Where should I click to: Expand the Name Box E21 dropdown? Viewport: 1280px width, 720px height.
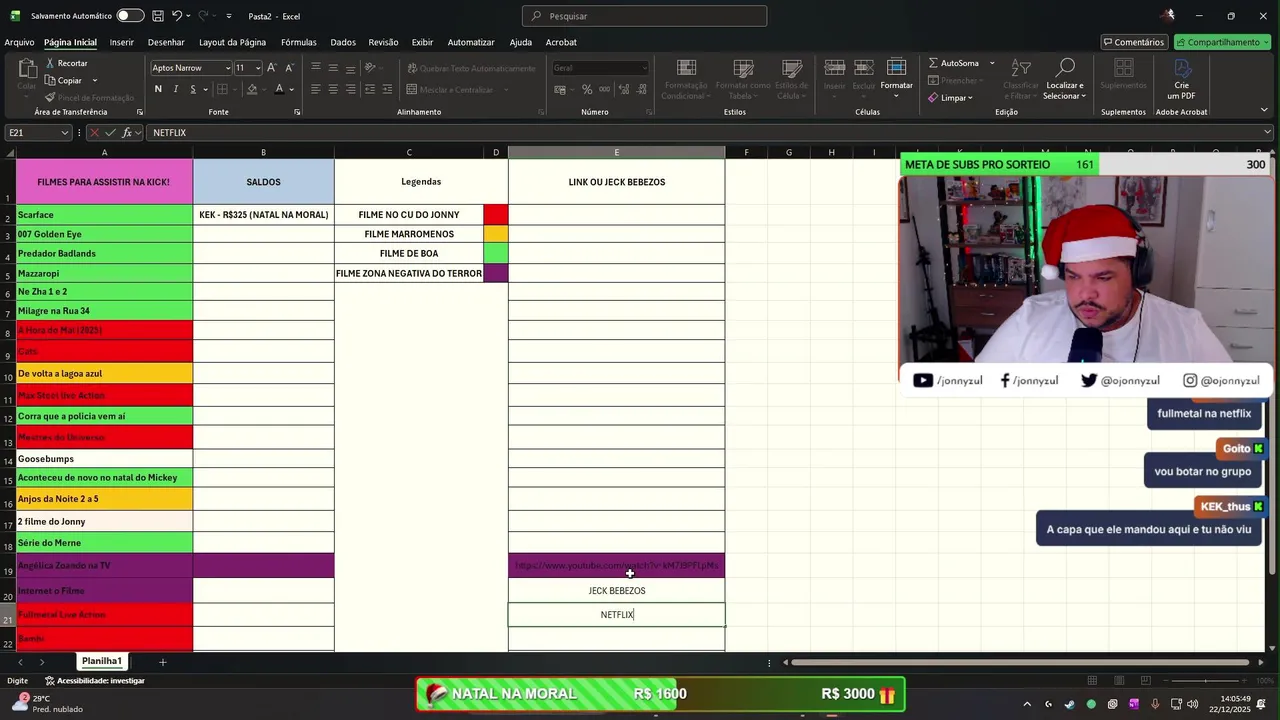click(65, 132)
